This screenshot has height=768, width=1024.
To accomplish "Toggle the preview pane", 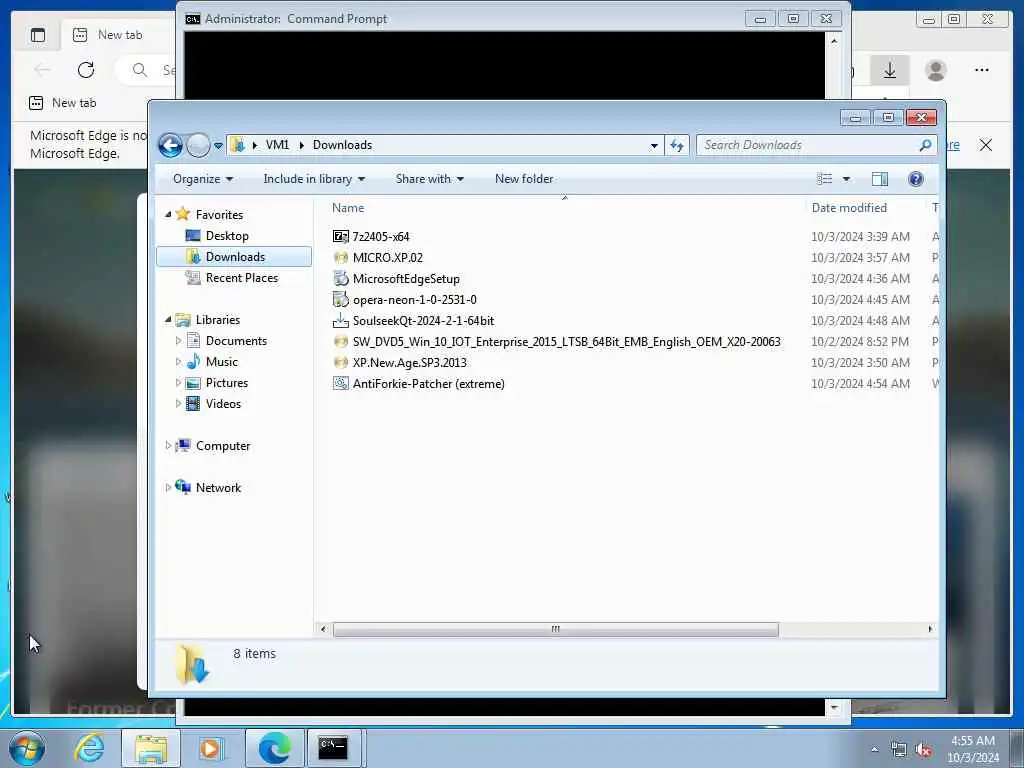I will coord(880,179).
